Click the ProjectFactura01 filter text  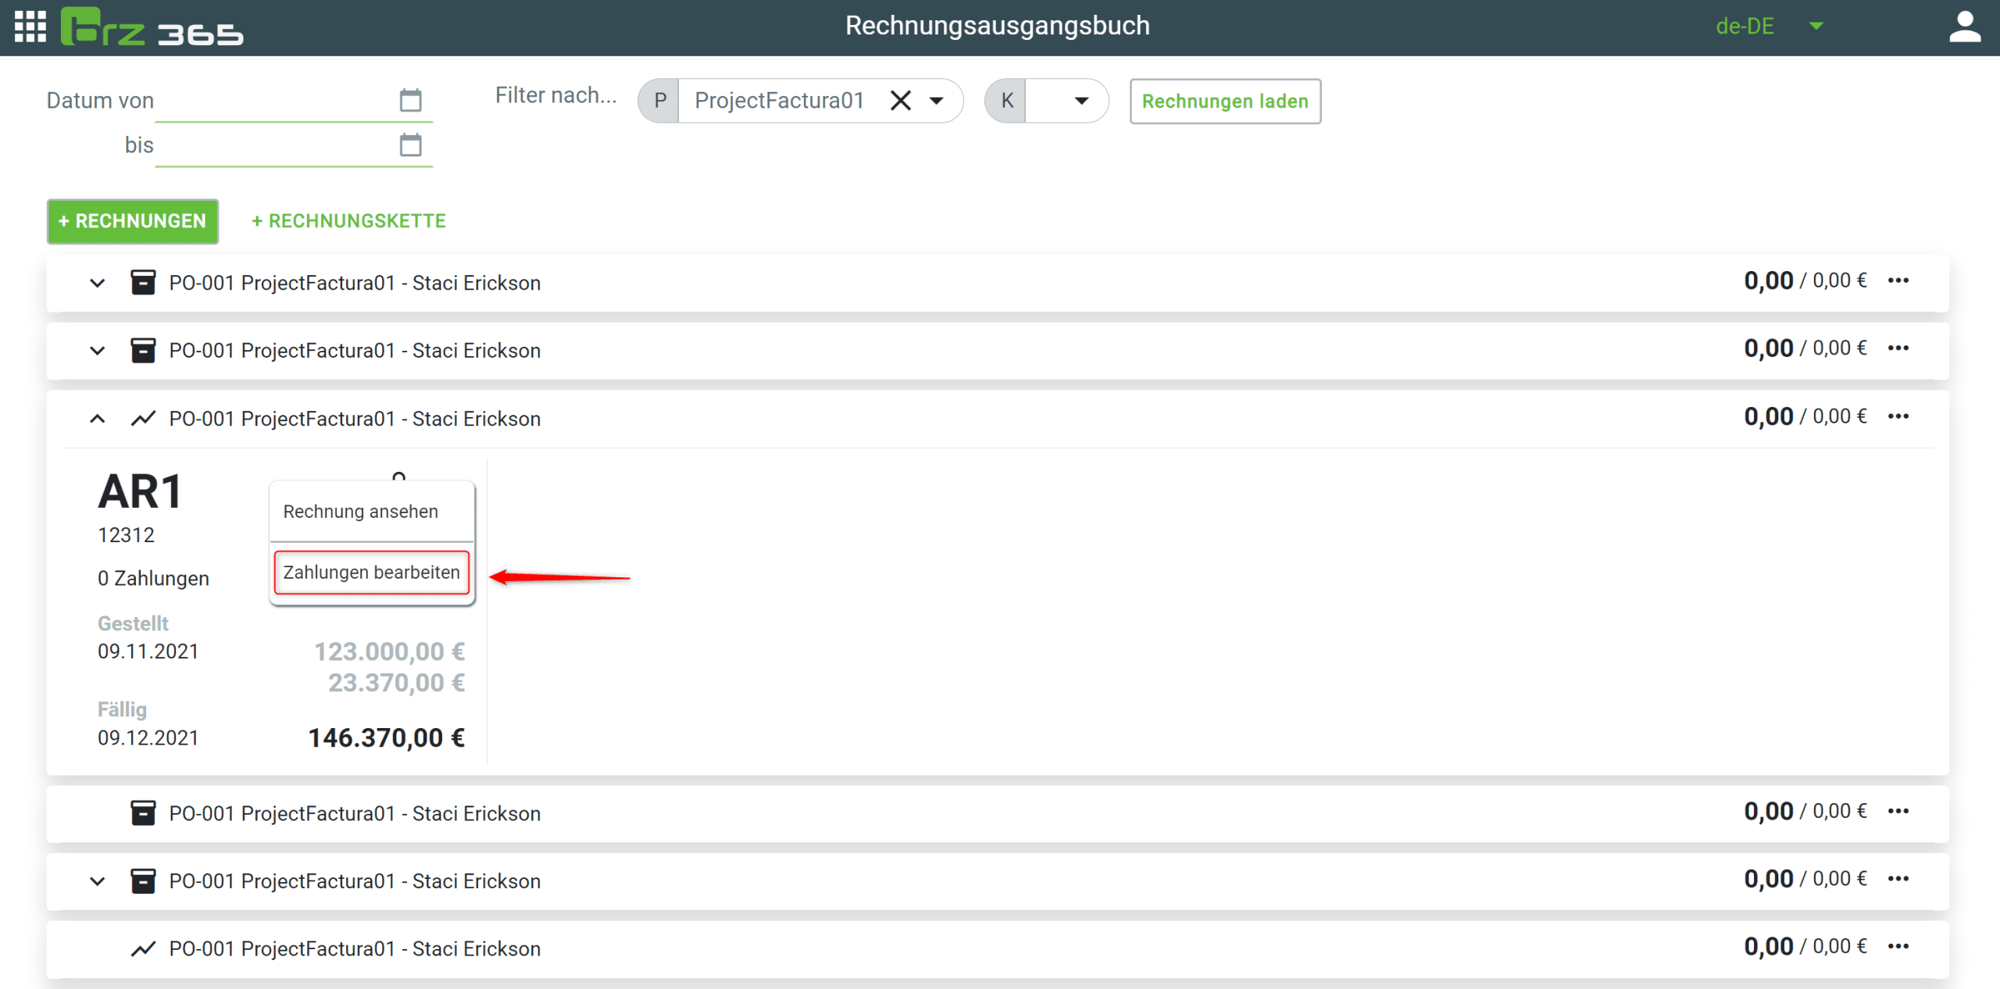click(x=779, y=101)
